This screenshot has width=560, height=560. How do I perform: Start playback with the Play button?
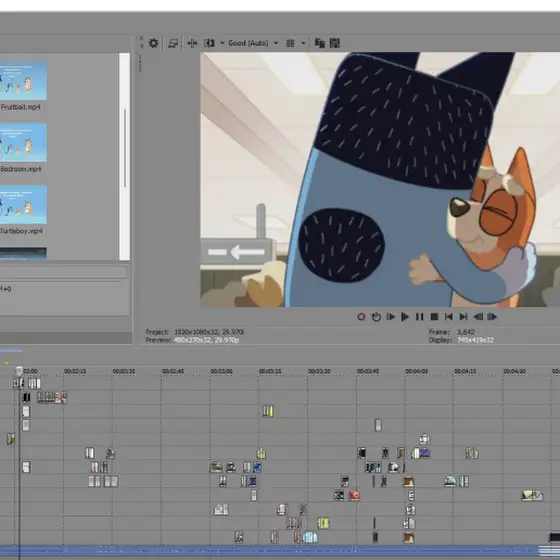tap(405, 317)
